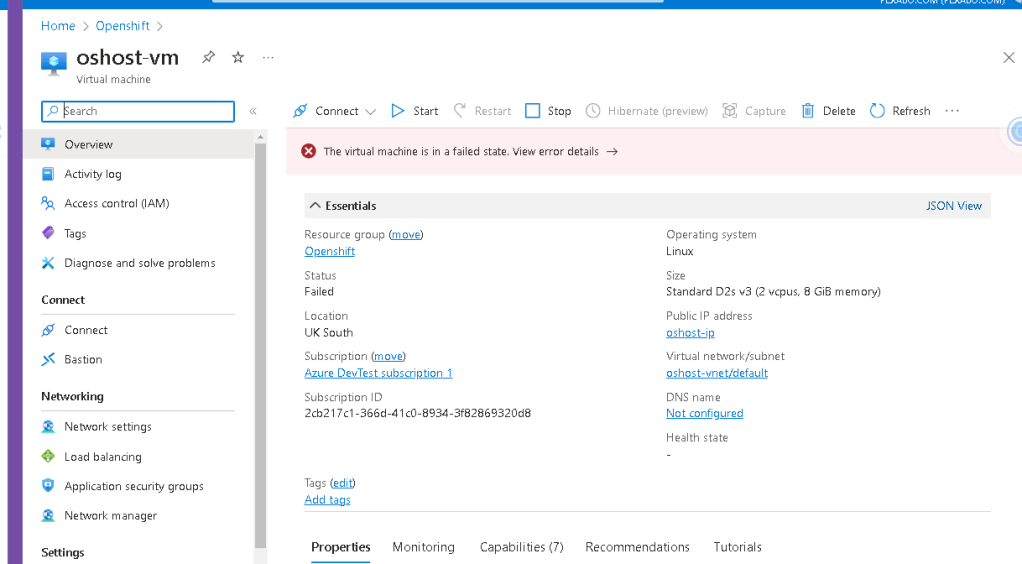Click move link beside Subscription
The height and width of the screenshot is (564, 1022).
(x=388, y=356)
